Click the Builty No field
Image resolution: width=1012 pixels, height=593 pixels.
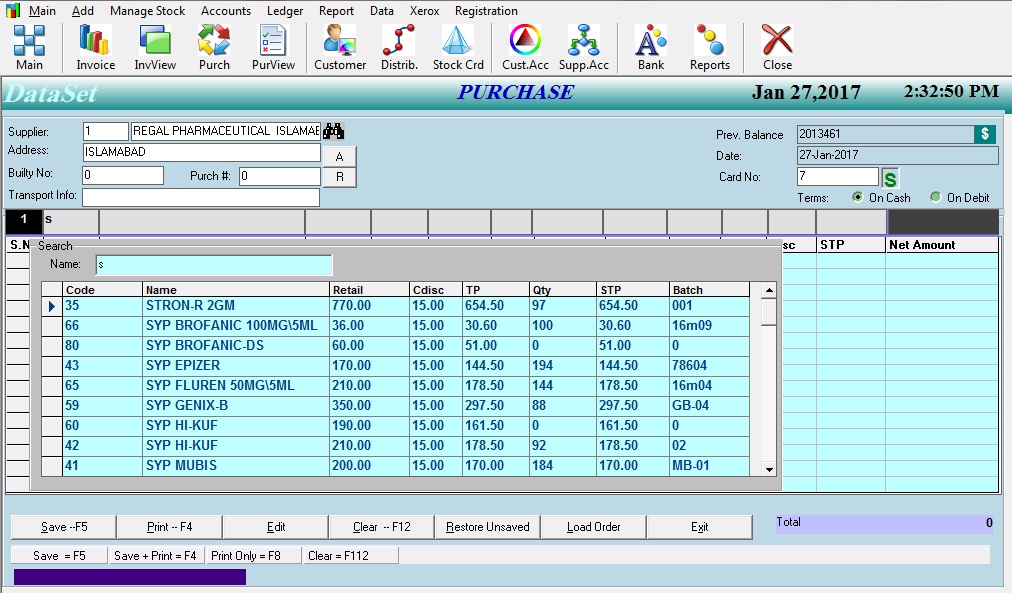pyautogui.click(x=123, y=176)
